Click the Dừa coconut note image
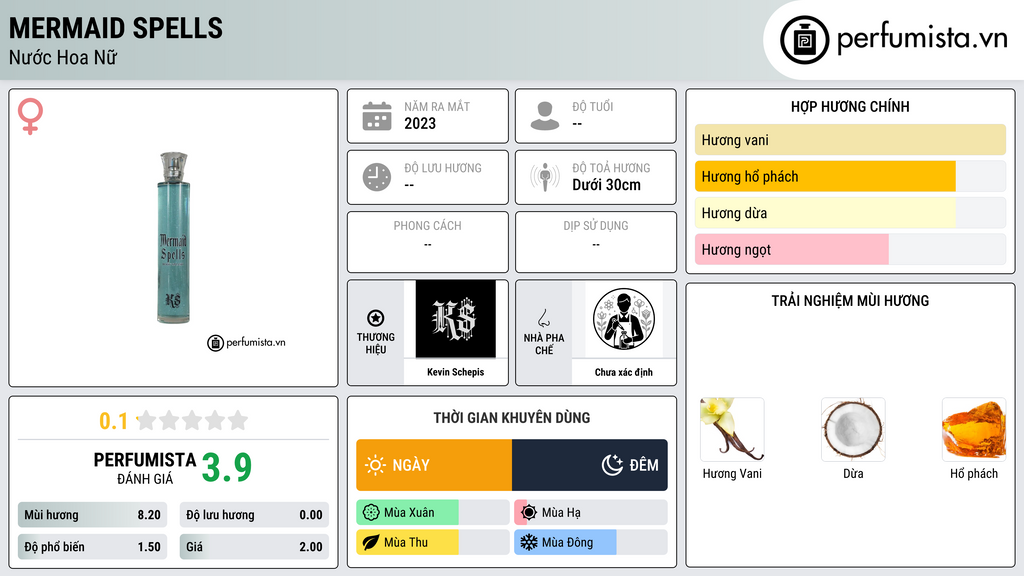Viewport: 1024px width, 576px height. pyautogui.click(x=853, y=429)
